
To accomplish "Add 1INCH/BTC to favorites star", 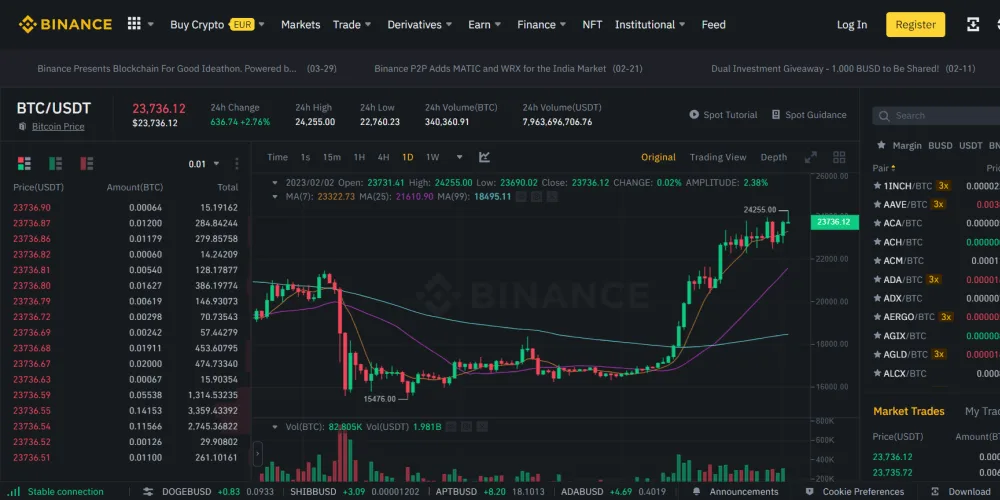I will click(877, 186).
